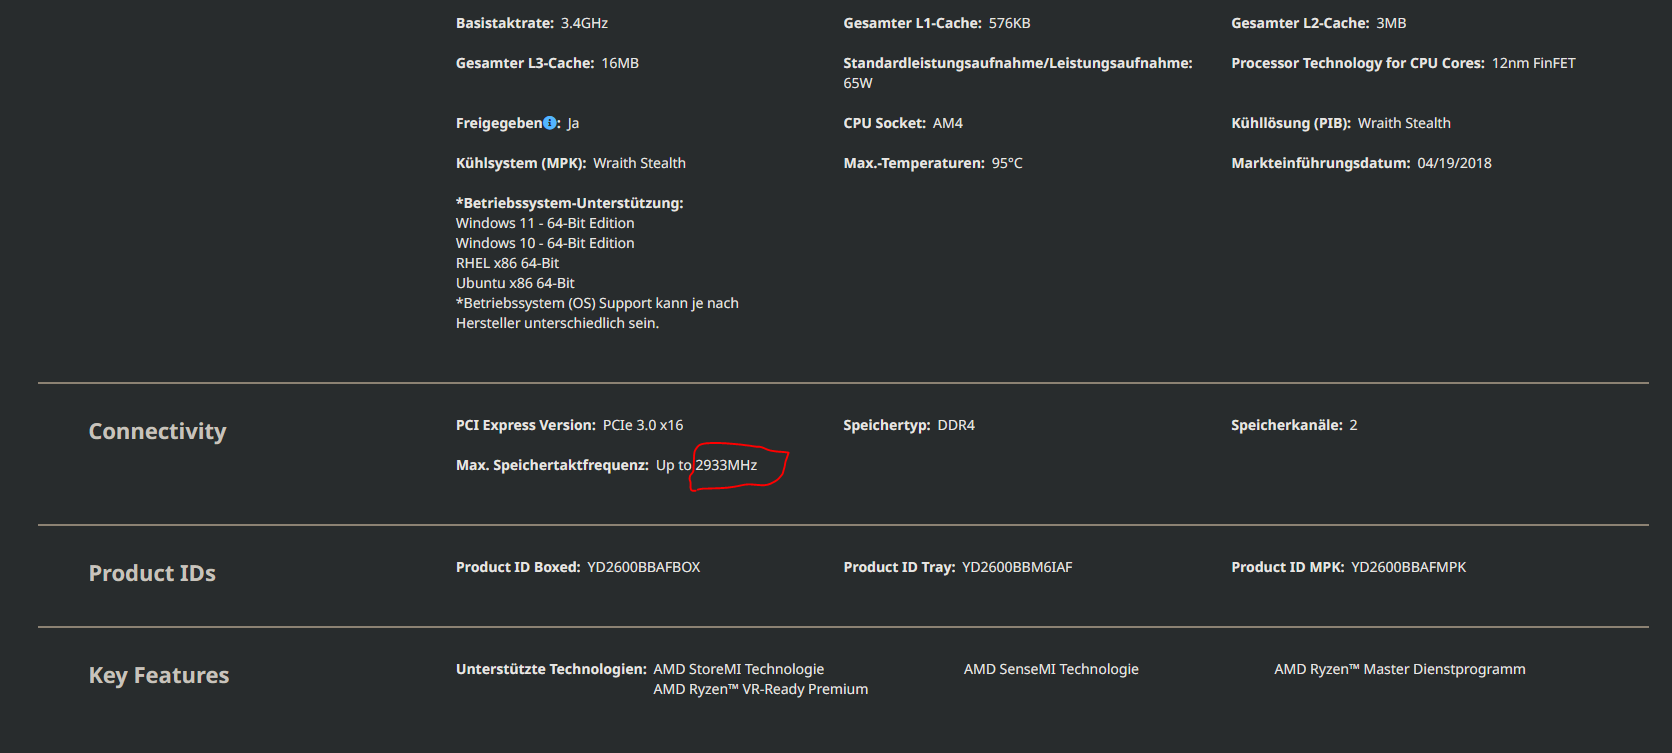Image resolution: width=1672 pixels, height=753 pixels.
Task: Select the Connectivity section heading
Action: click(157, 431)
